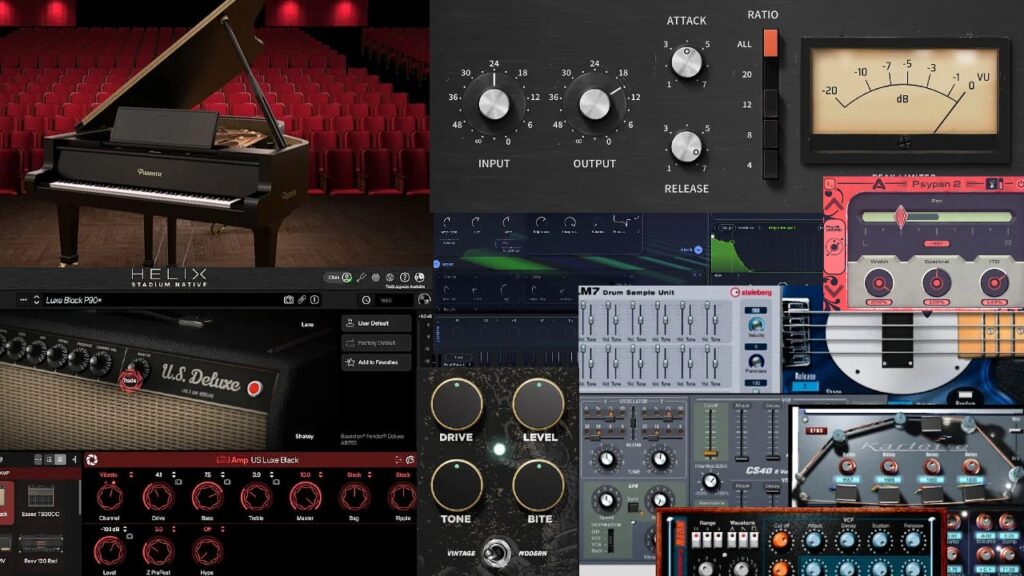The height and width of the screenshot is (576, 1024).
Task: Click the Bass knob on Helix amp panel
Action: (x=207, y=498)
